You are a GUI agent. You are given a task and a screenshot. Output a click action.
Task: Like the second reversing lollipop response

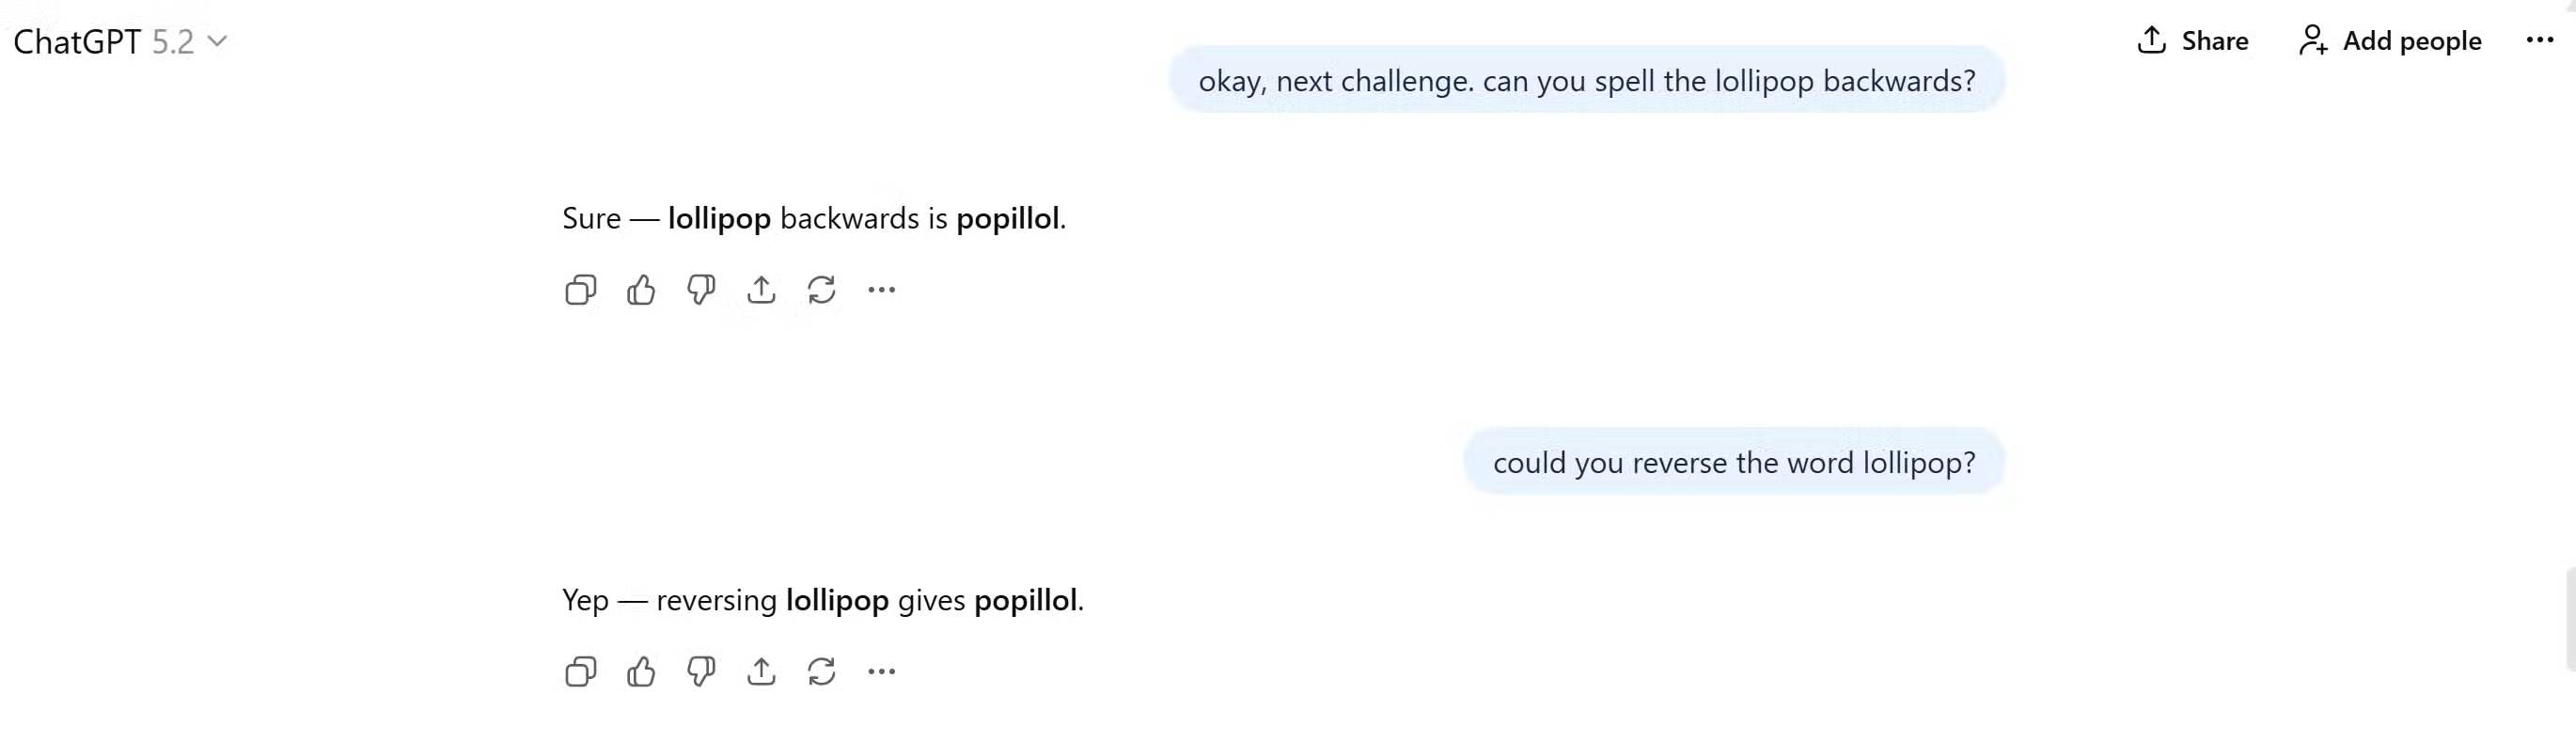[x=641, y=672]
